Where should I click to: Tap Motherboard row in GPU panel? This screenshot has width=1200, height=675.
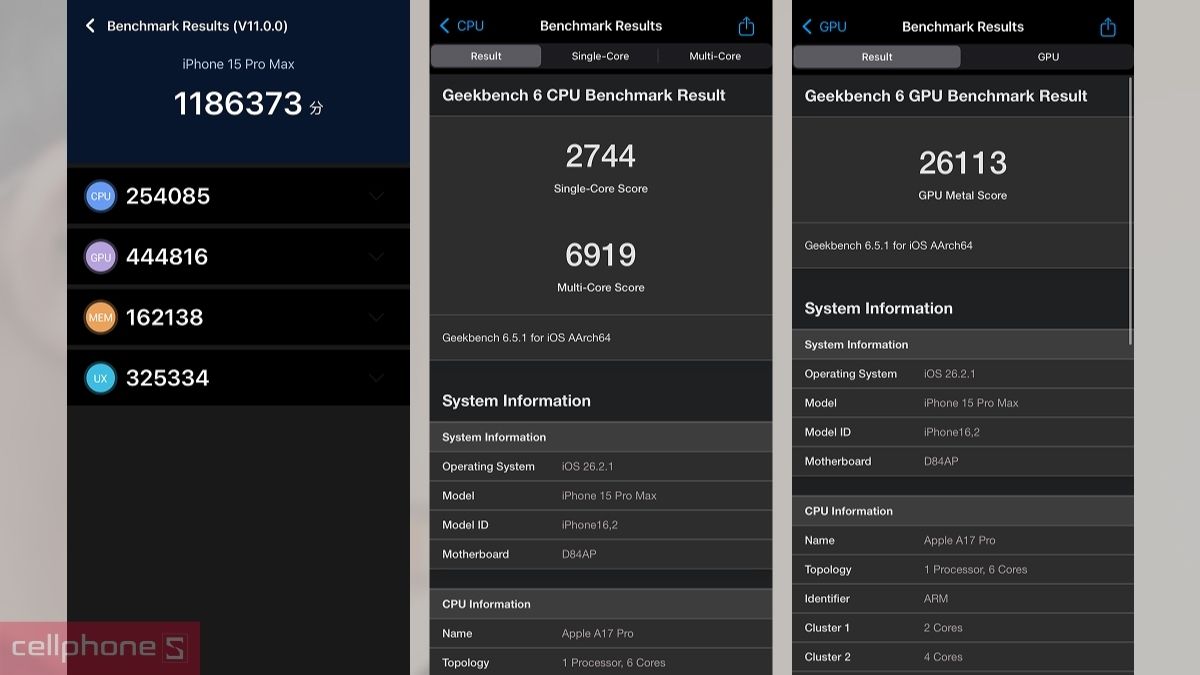coord(963,461)
